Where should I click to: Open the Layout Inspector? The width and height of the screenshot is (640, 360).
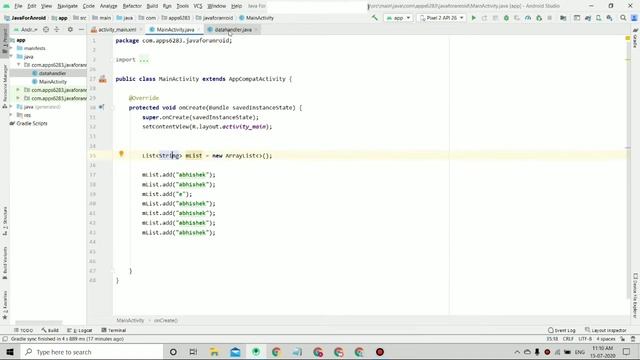[606, 330]
